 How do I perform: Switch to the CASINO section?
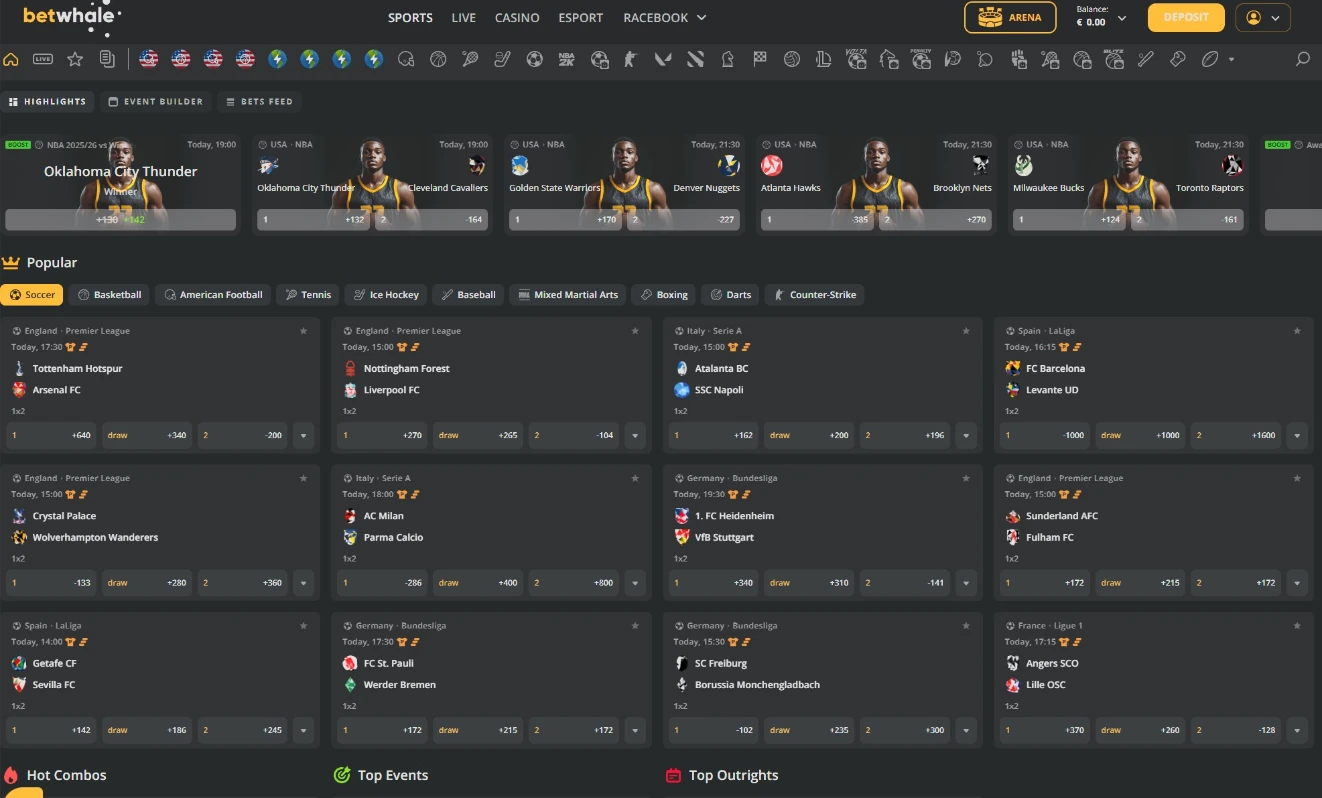click(516, 17)
